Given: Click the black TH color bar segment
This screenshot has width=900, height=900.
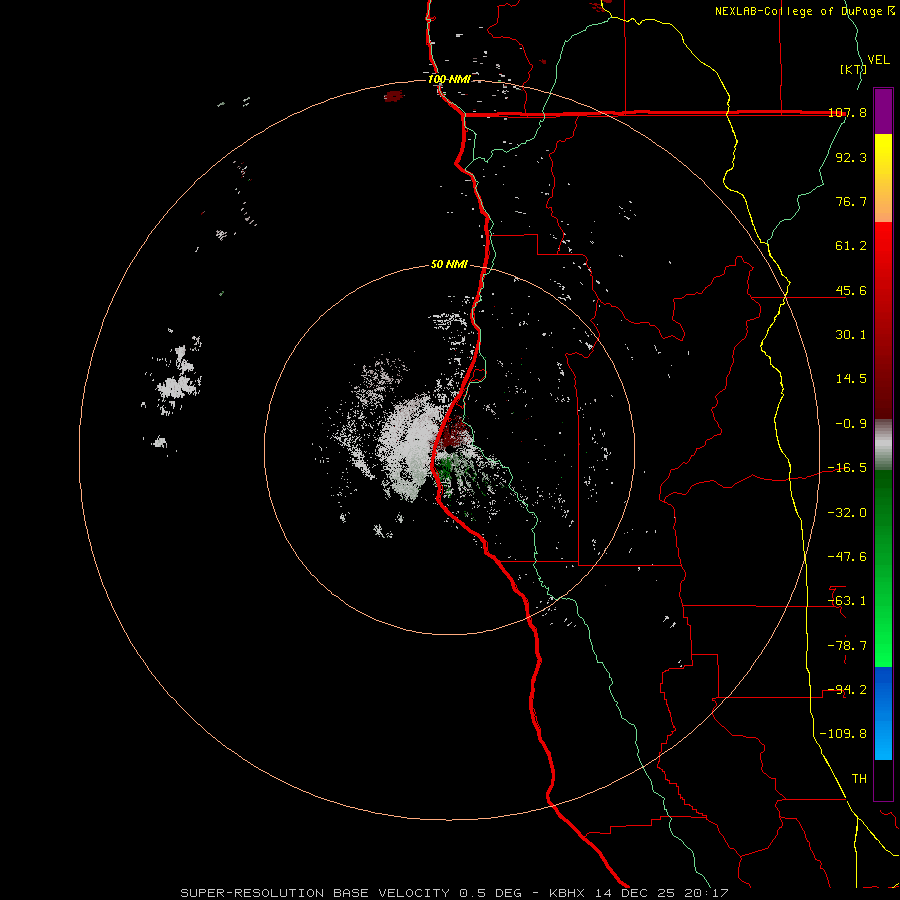Looking at the screenshot, I should [883, 780].
